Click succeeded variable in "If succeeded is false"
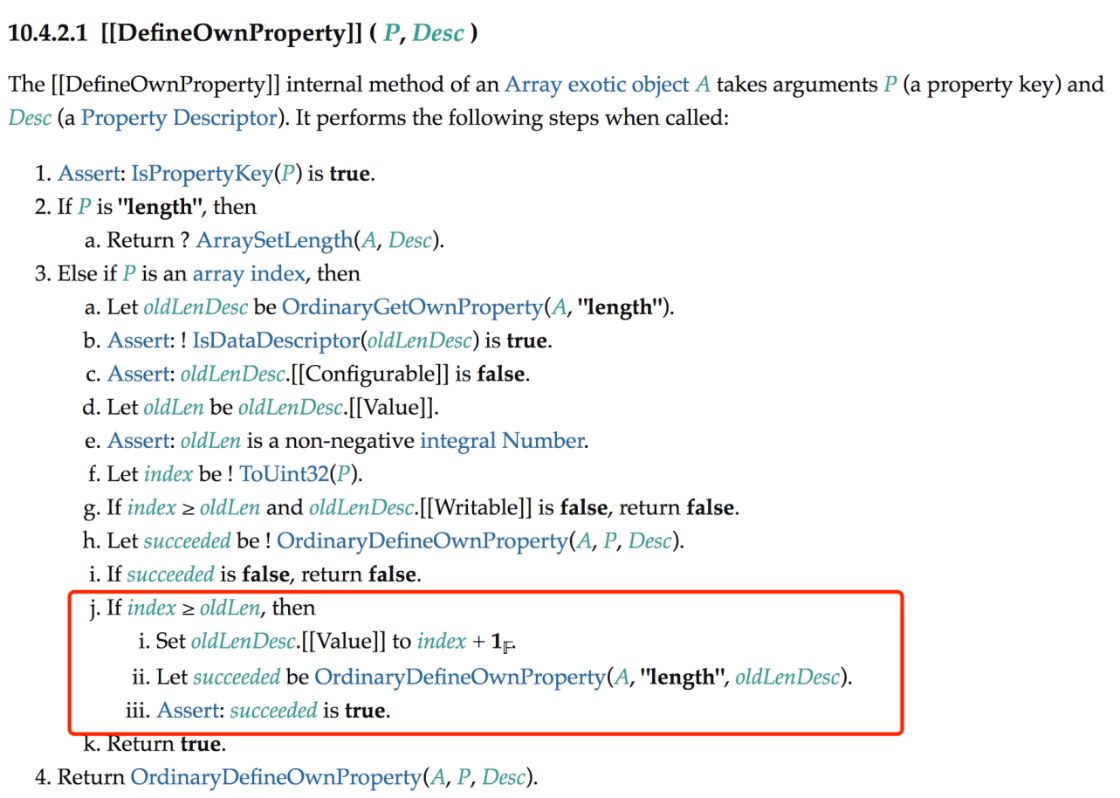Viewport: 1120px width, 798px height. pos(171,574)
